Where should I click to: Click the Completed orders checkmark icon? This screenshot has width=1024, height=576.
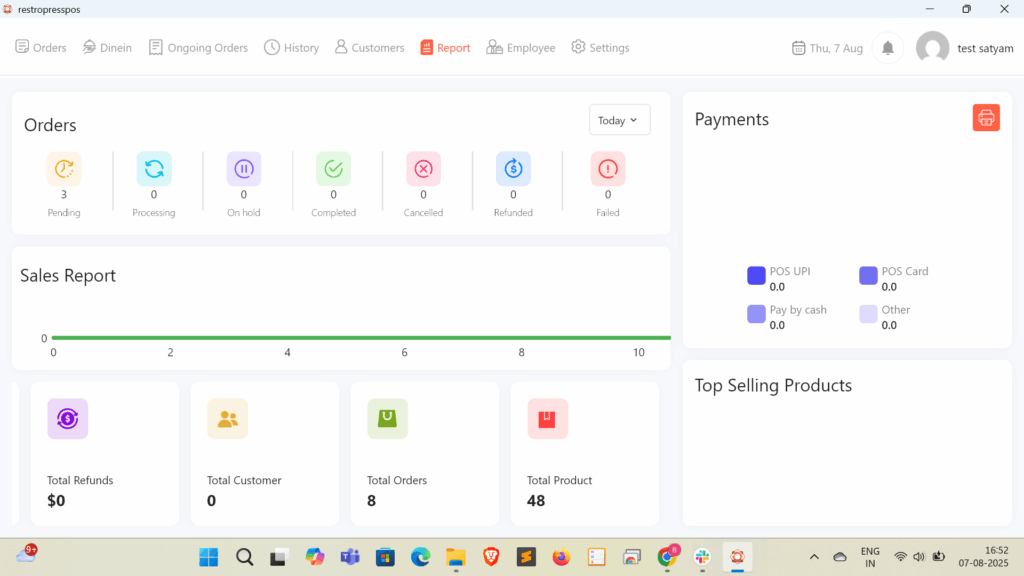[334, 169]
